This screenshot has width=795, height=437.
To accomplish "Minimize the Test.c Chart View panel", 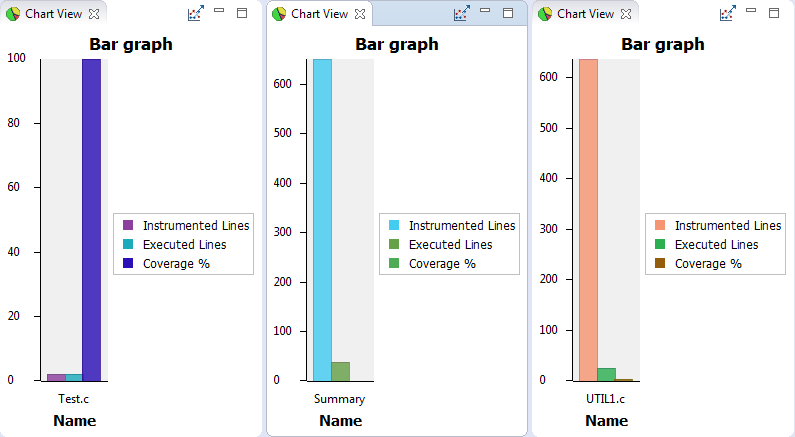I will click(x=219, y=12).
